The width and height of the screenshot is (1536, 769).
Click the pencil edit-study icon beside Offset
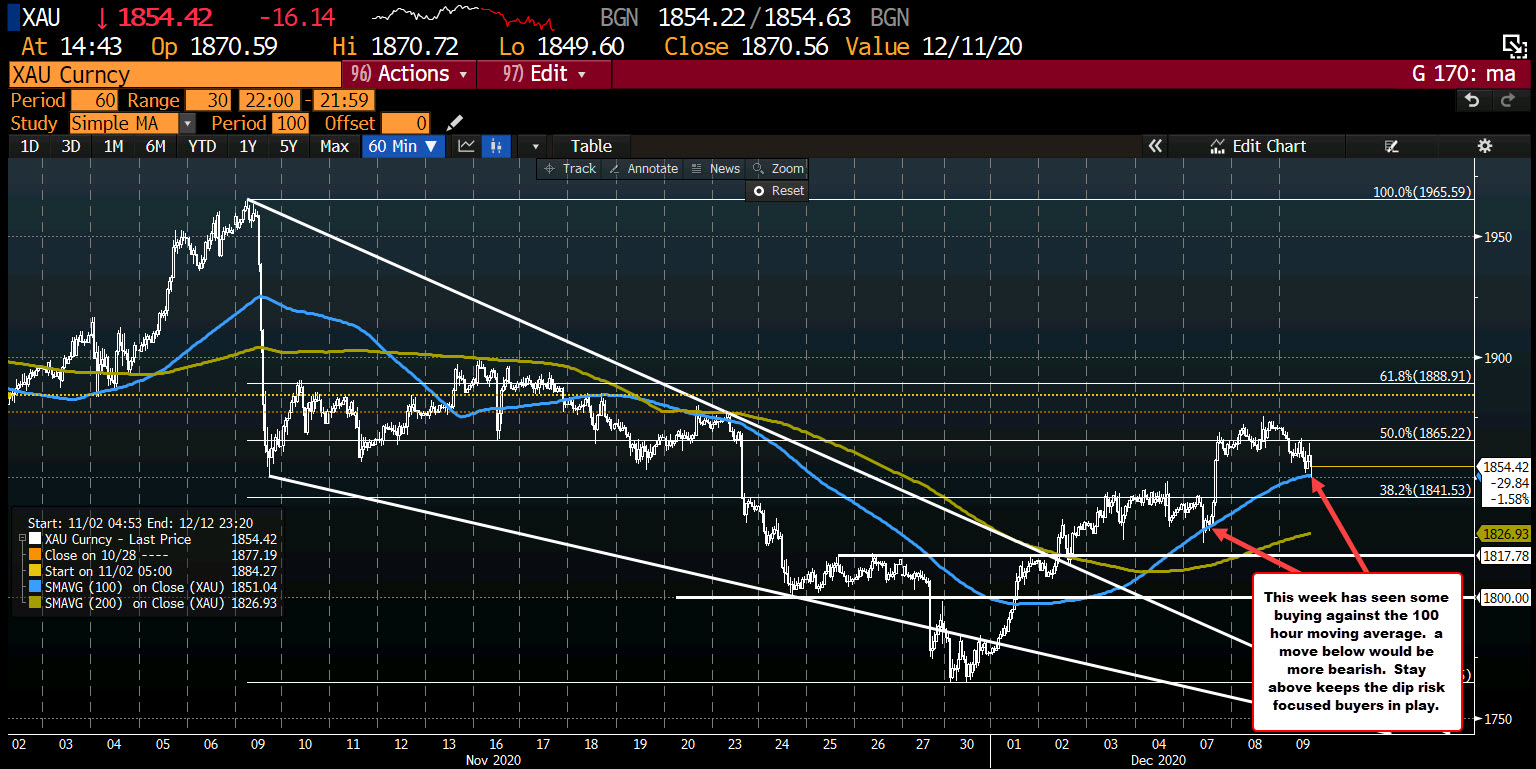pyautogui.click(x=455, y=123)
